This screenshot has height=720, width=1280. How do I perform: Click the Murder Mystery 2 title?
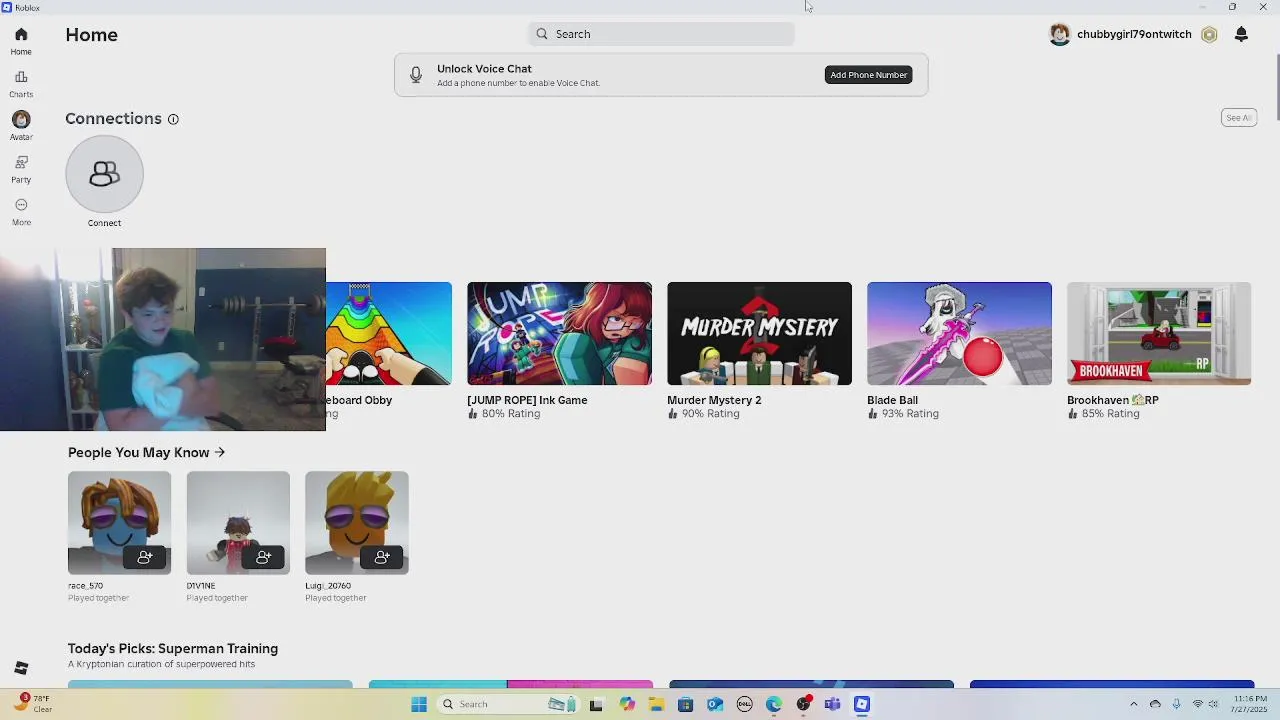point(714,400)
